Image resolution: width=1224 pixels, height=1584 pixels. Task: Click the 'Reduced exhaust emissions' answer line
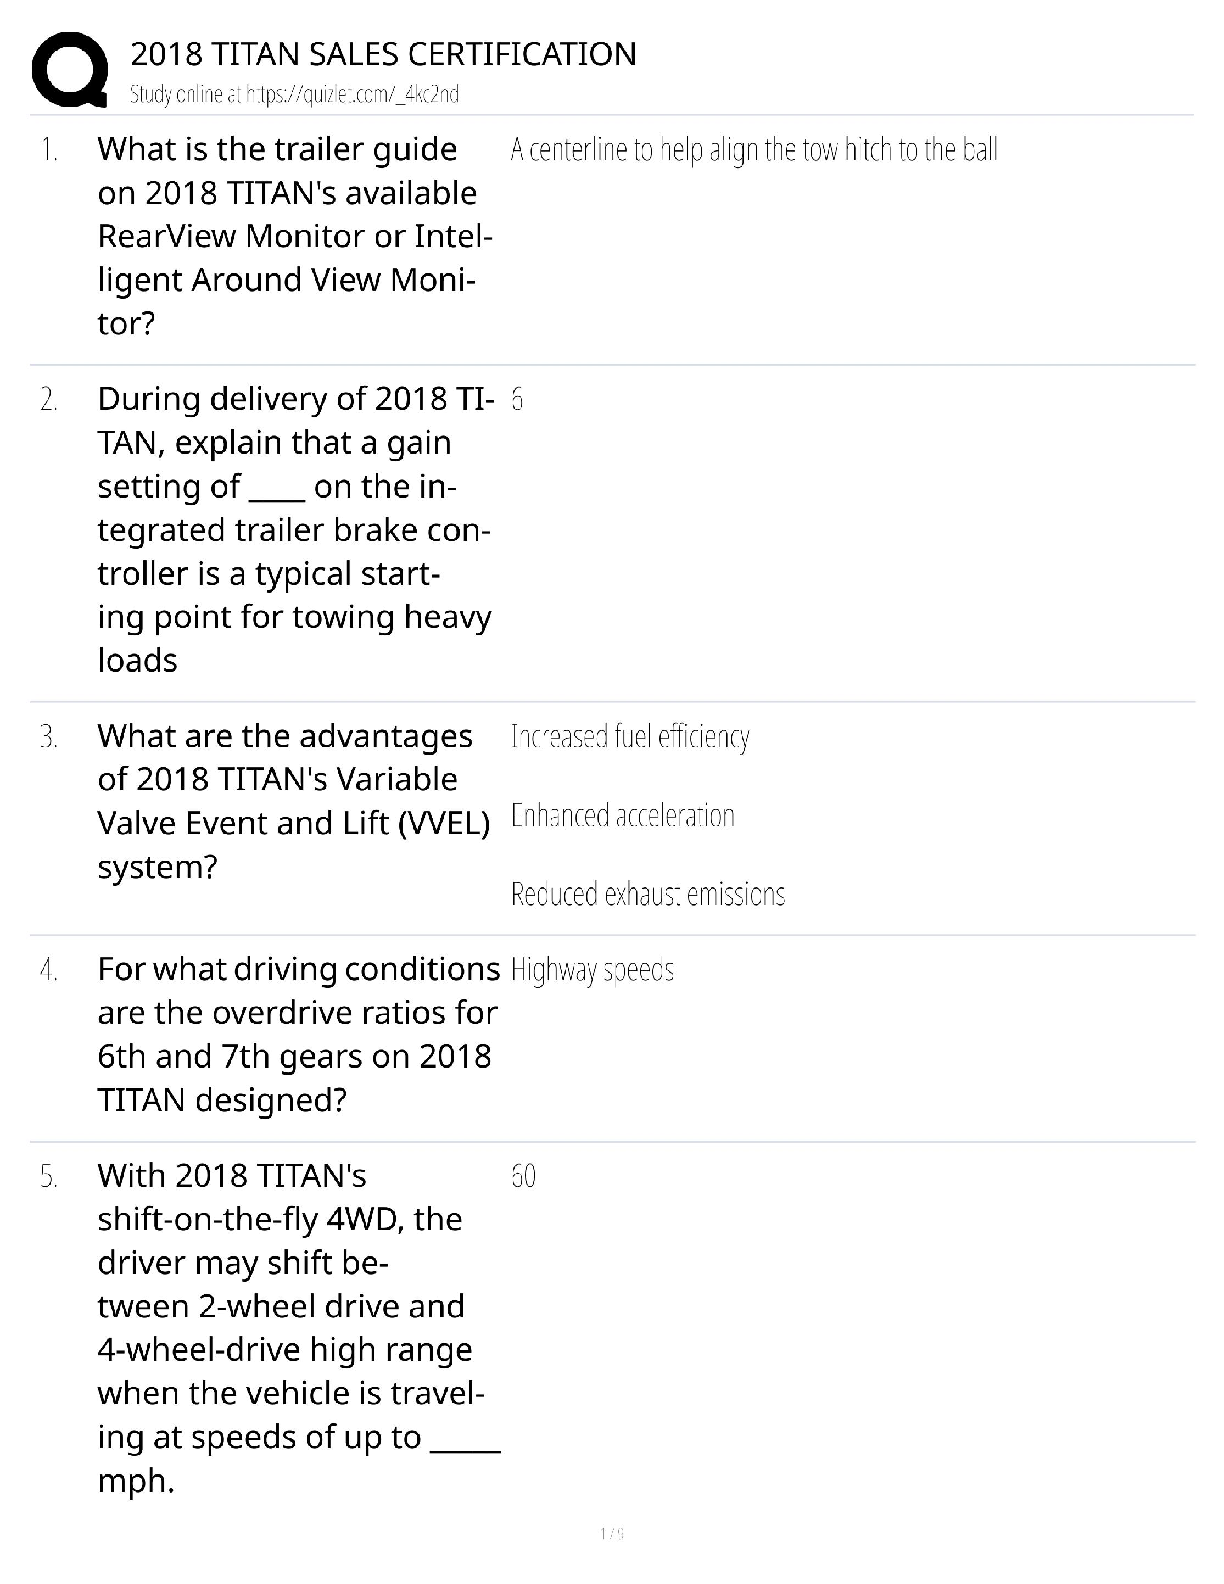point(647,894)
